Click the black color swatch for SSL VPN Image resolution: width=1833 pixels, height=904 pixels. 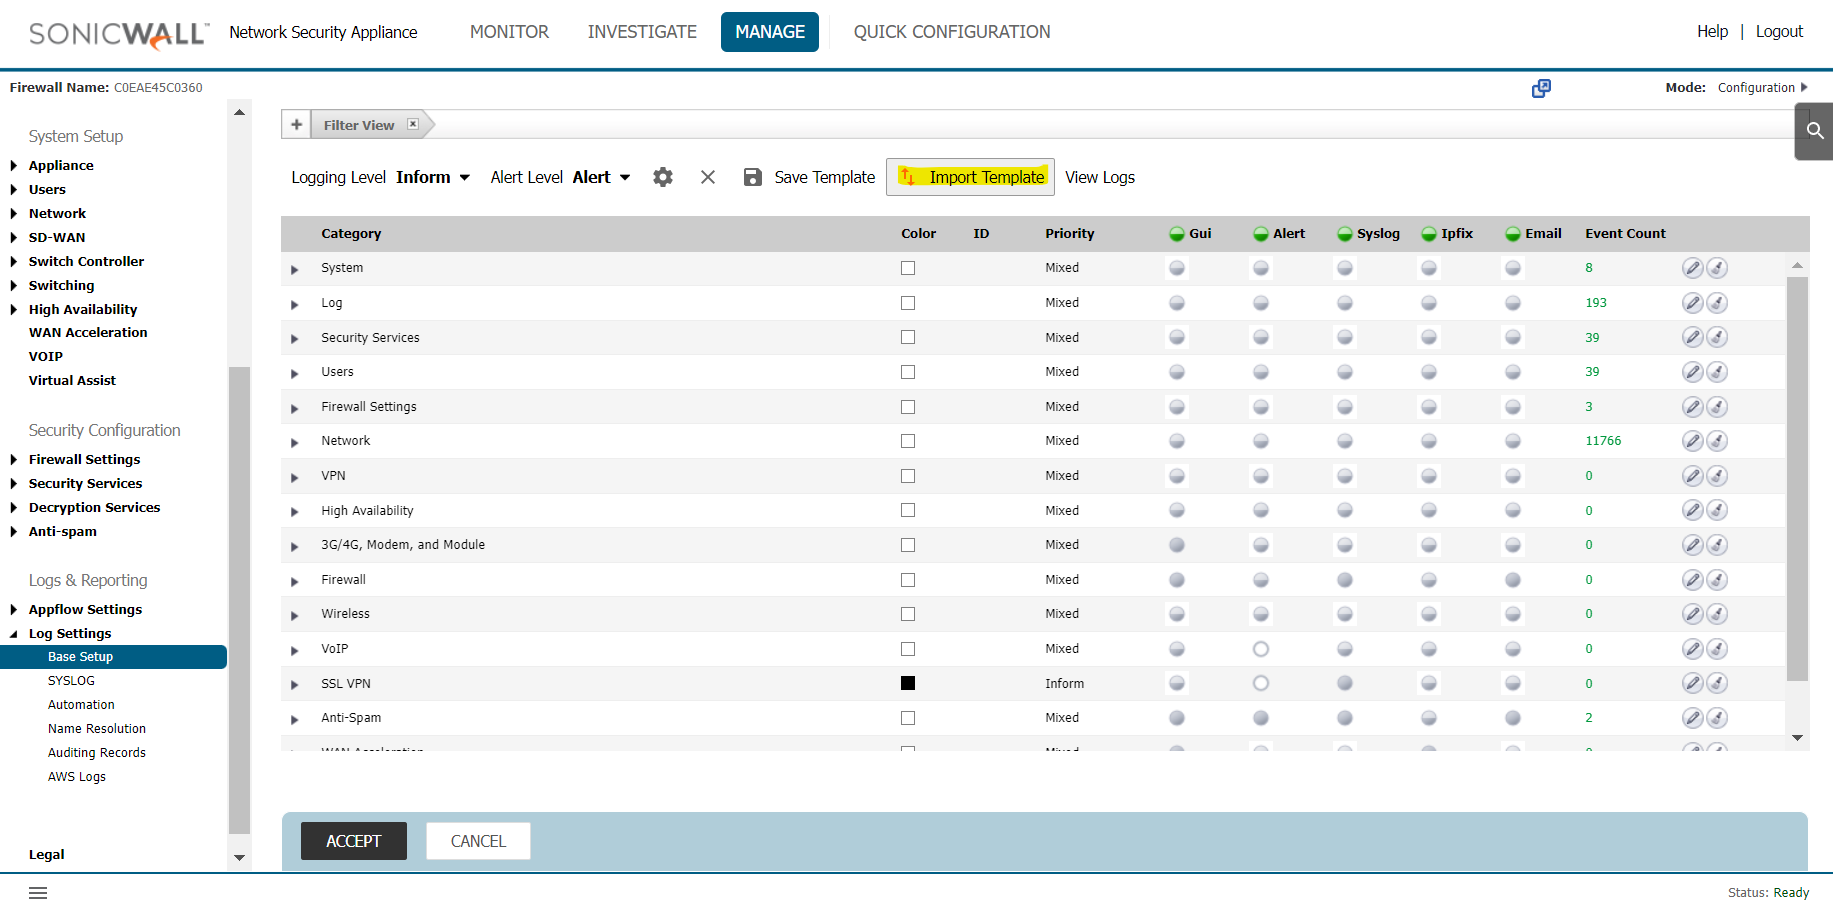pos(908,683)
